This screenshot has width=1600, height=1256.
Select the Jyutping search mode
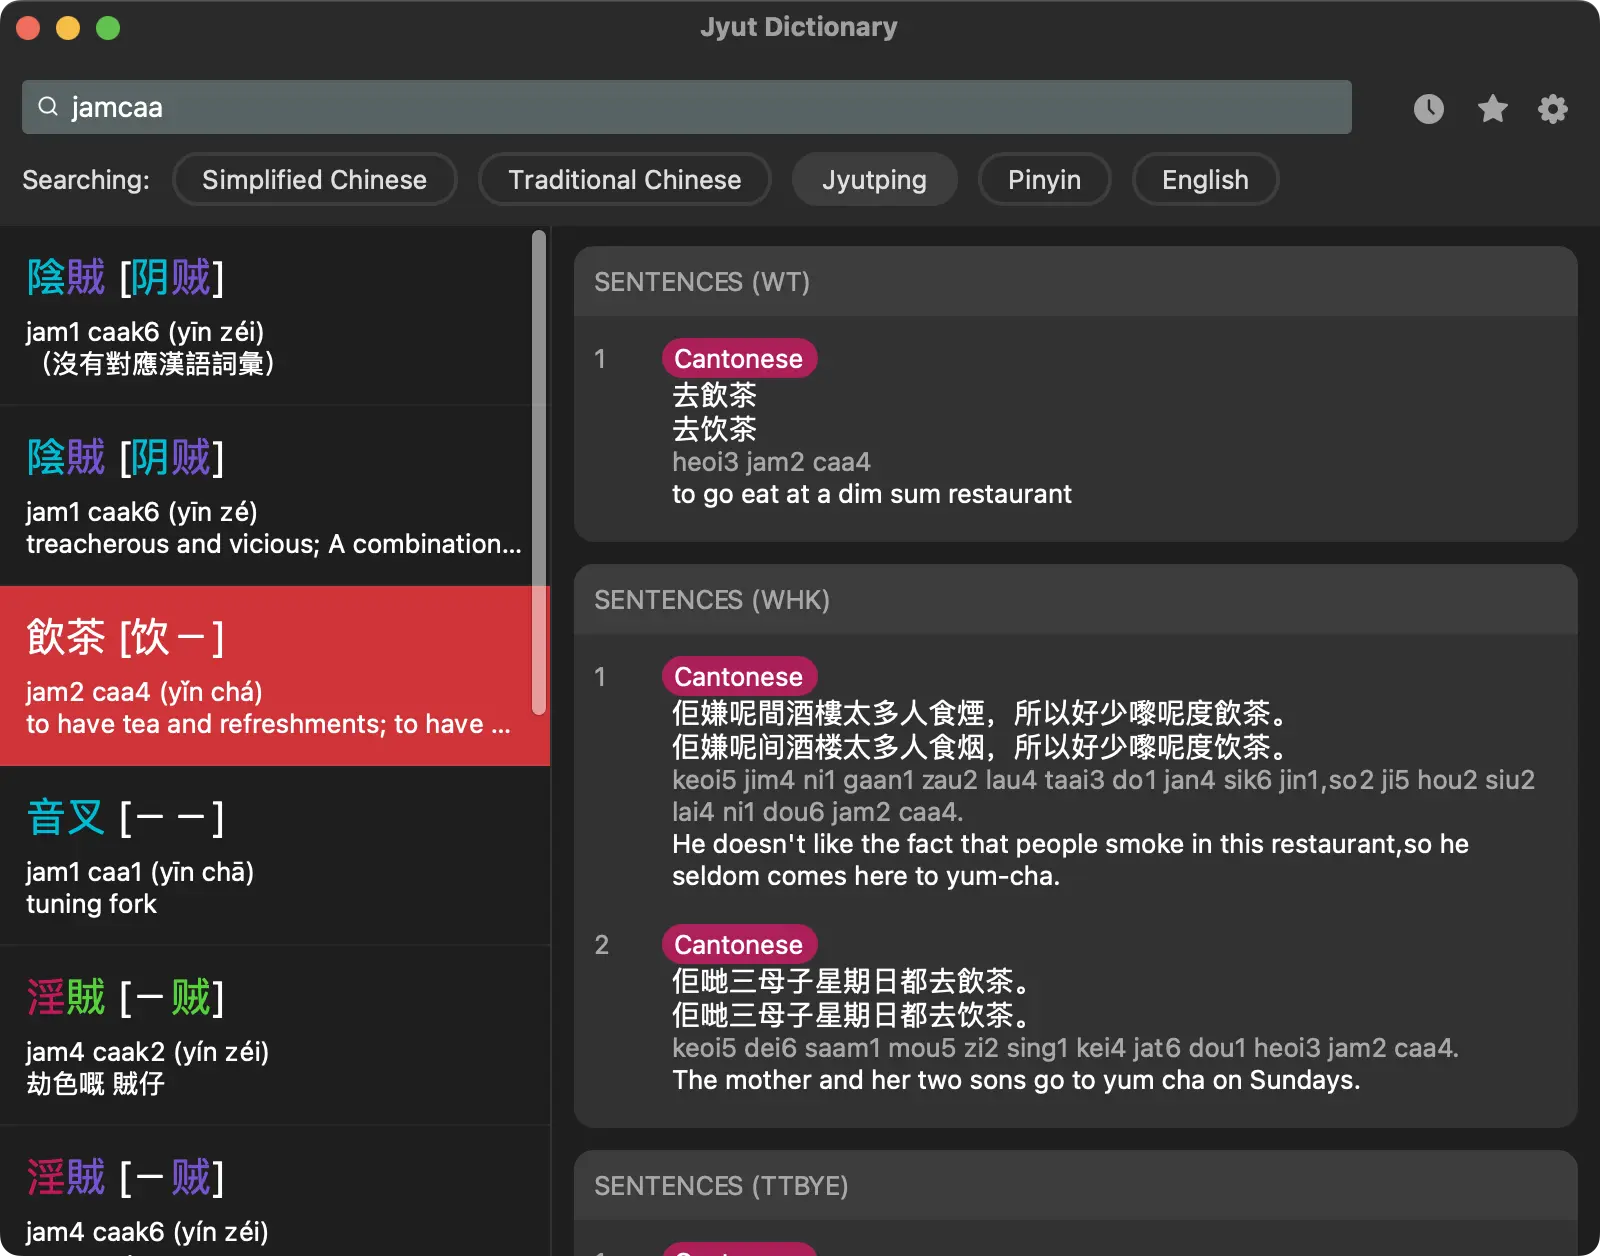[874, 179]
